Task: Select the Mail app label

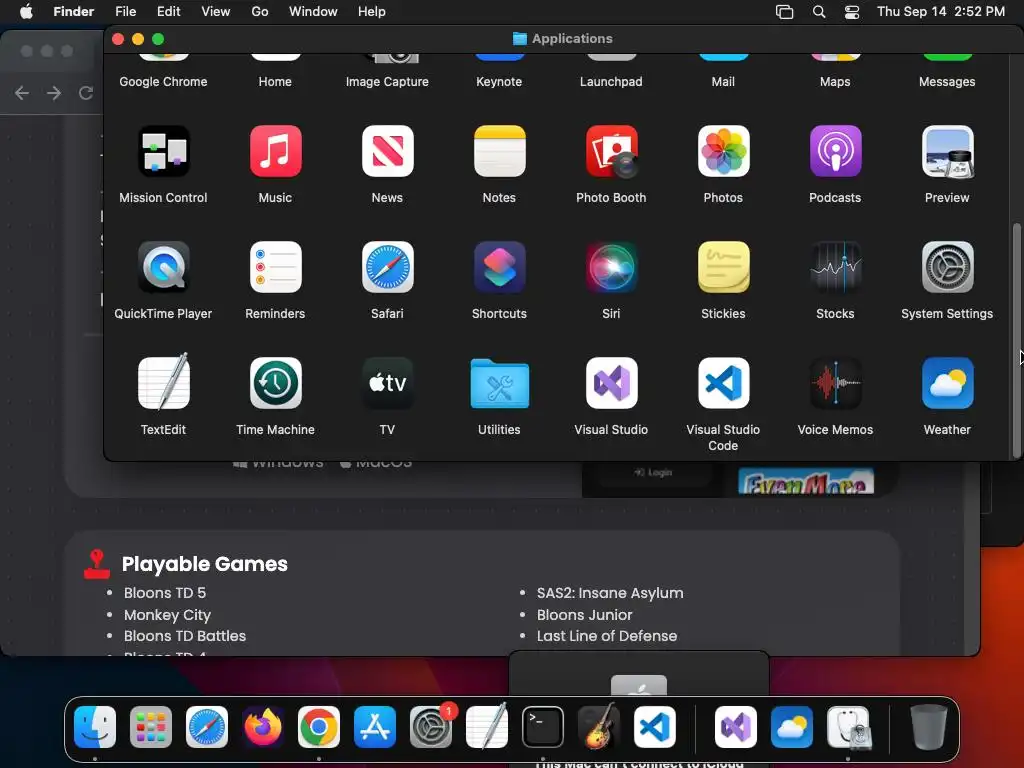Action: [723, 82]
